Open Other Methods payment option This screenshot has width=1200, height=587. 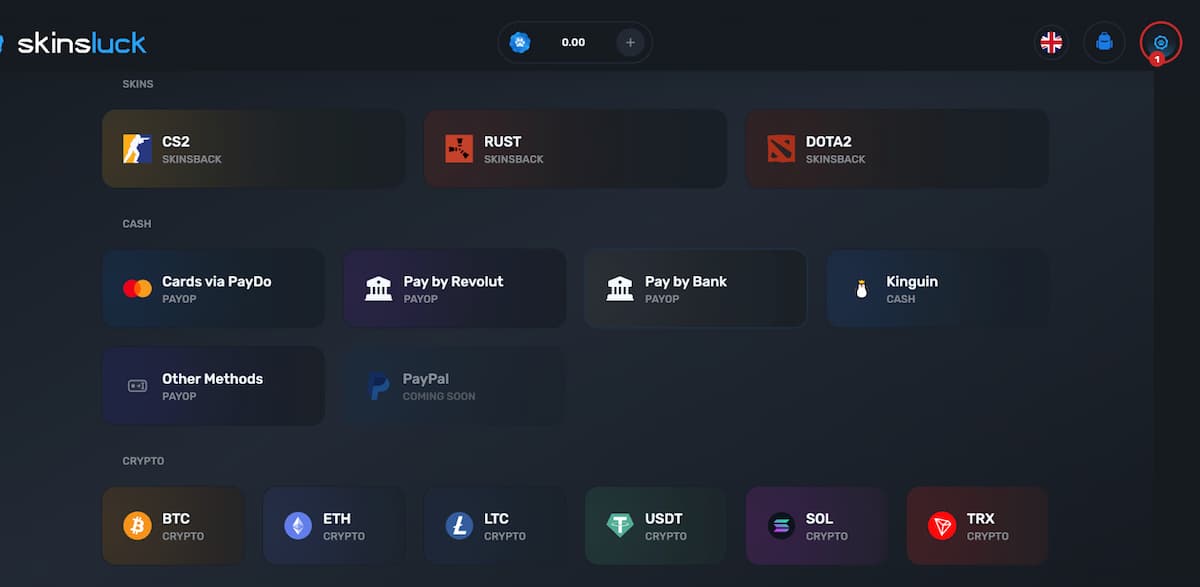pyautogui.click(x=214, y=386)
